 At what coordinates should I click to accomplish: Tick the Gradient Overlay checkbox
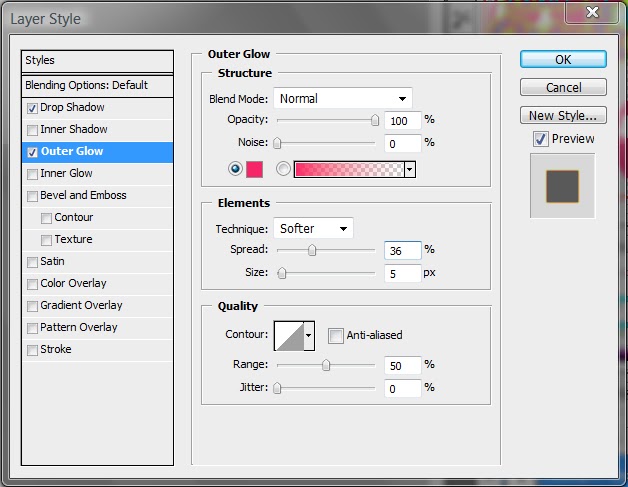point(32,306)
